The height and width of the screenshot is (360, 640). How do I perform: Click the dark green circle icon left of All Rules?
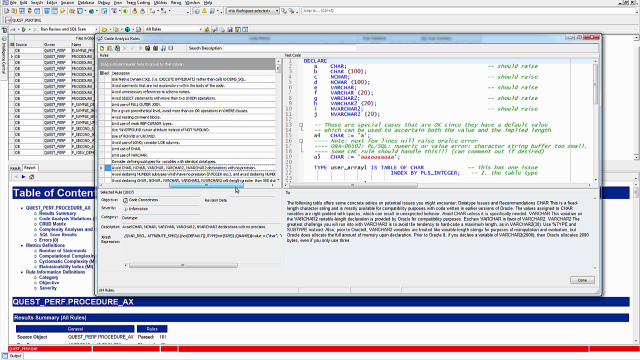pyautogui.click(x=127, y=29)
